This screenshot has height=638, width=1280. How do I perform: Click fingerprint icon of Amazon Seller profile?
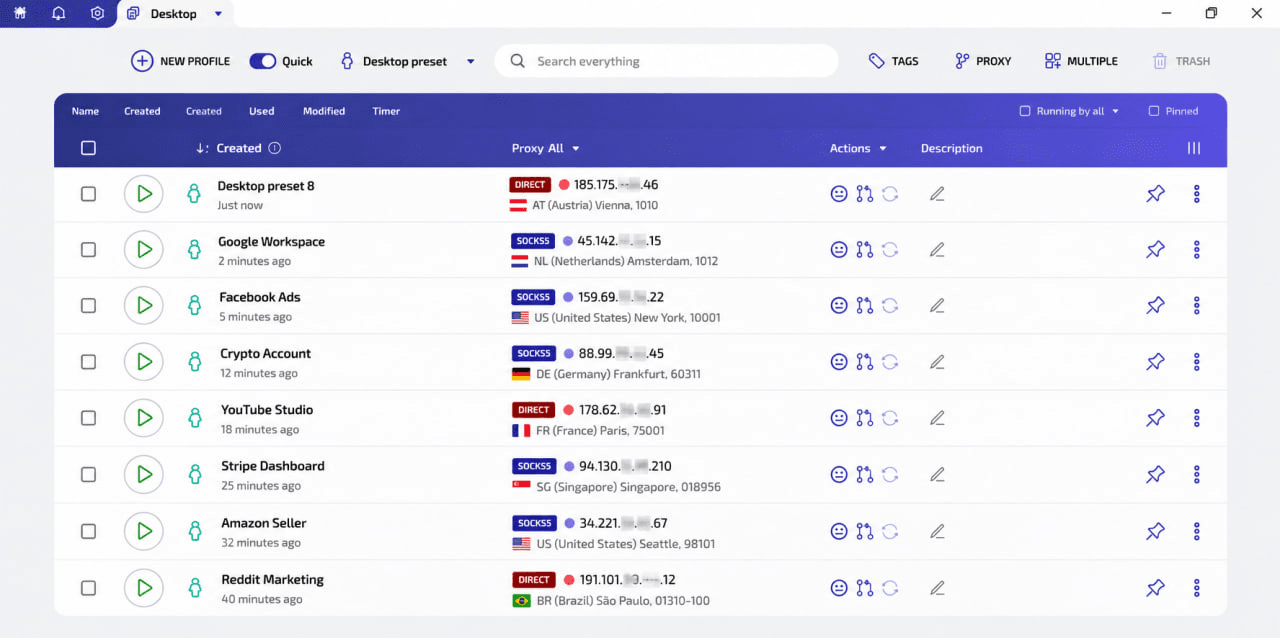[x=194, y=531]
